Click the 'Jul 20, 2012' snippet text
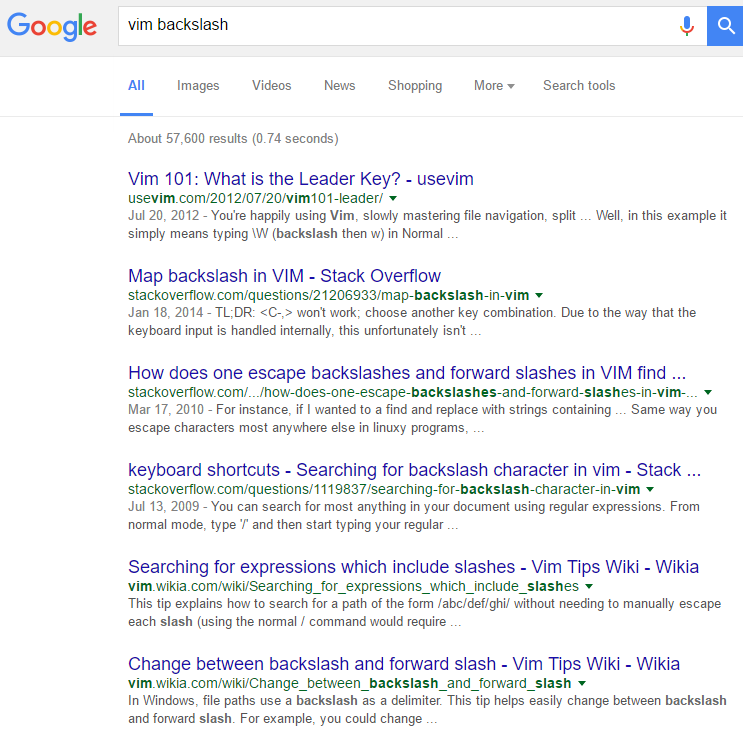Screen dimensions: 743x736 point(427,225)
